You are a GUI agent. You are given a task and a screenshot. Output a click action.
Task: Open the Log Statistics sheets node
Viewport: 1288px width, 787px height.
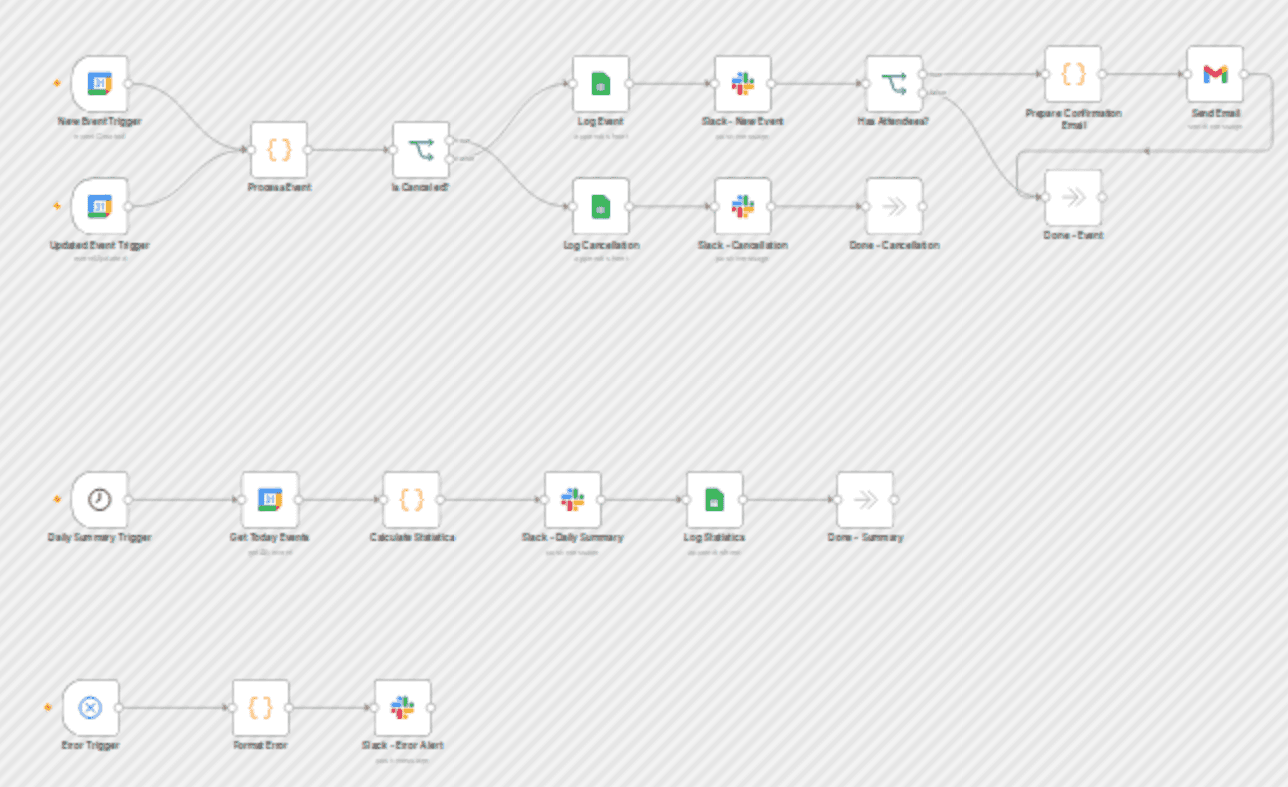coord(714,499)
